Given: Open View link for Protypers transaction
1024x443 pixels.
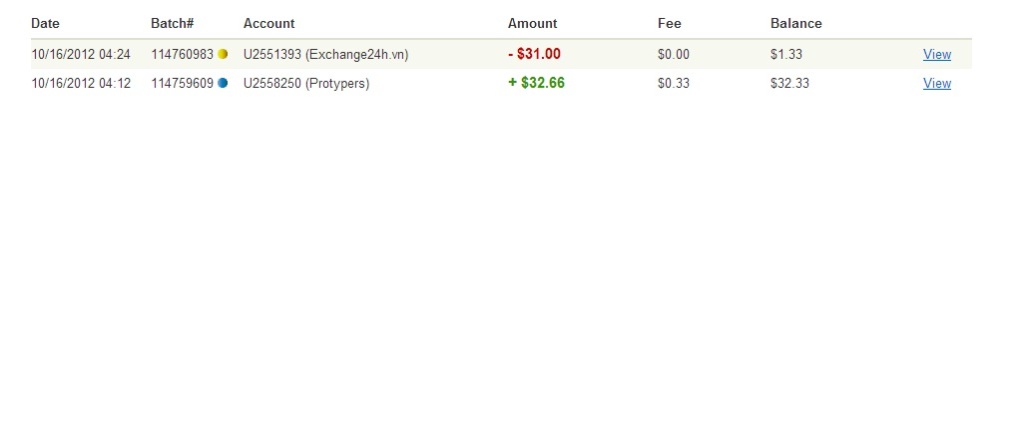Looking at the screenshot, I should [936, 83].
